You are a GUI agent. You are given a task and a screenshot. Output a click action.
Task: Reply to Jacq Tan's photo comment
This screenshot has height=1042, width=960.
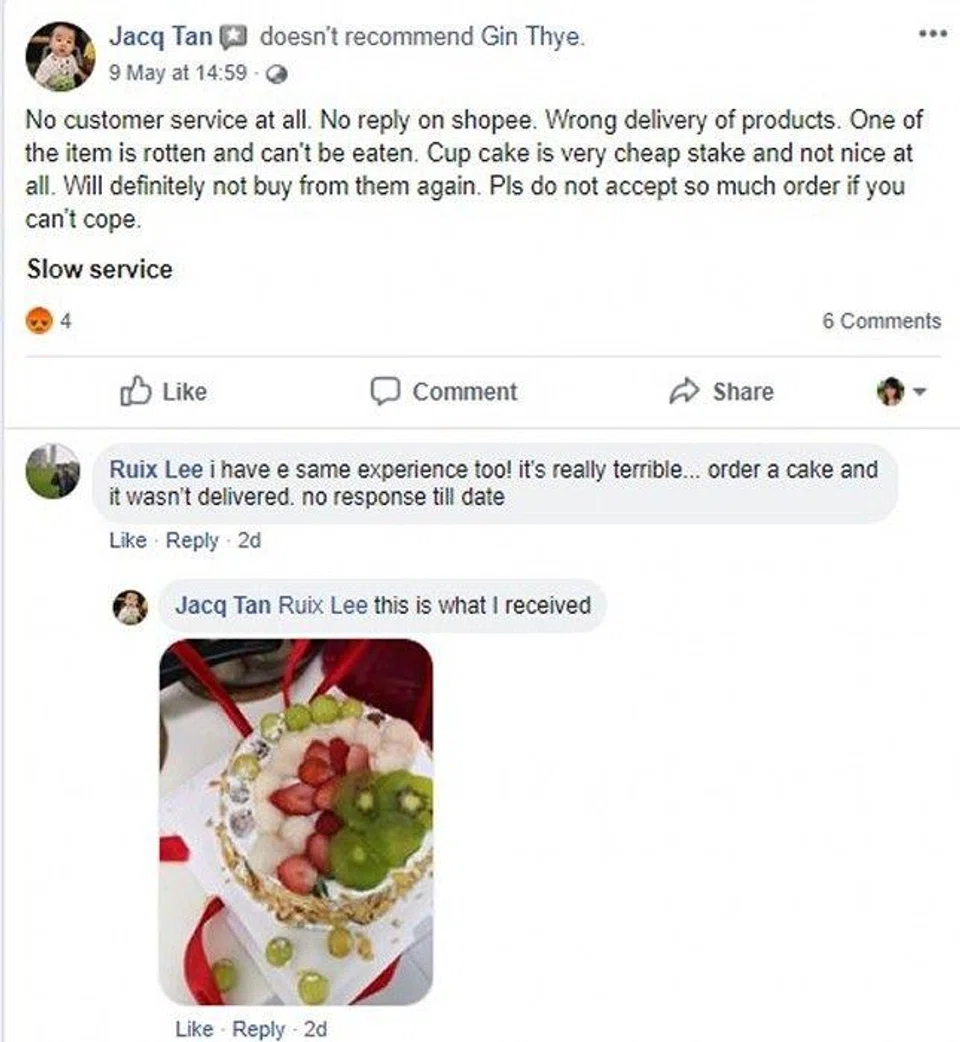coord(258,1029)
